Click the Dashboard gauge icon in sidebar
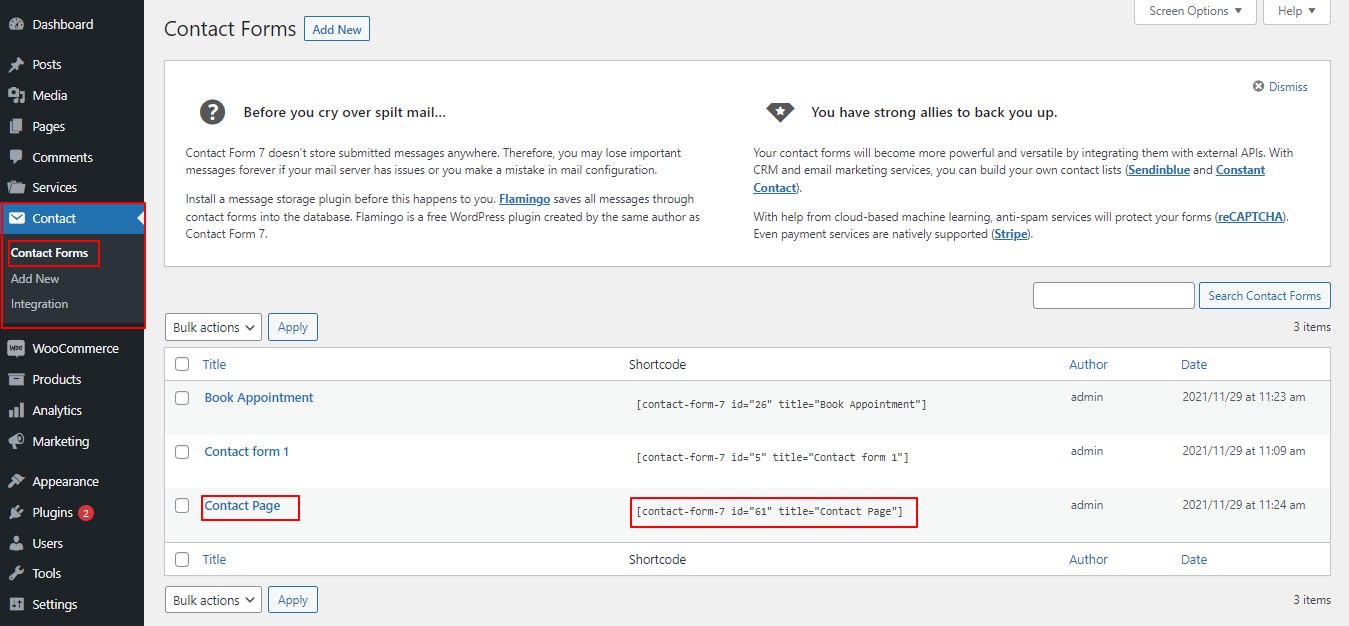The height and width of the screenshot is (626, 1349). [x=16, y=24]
